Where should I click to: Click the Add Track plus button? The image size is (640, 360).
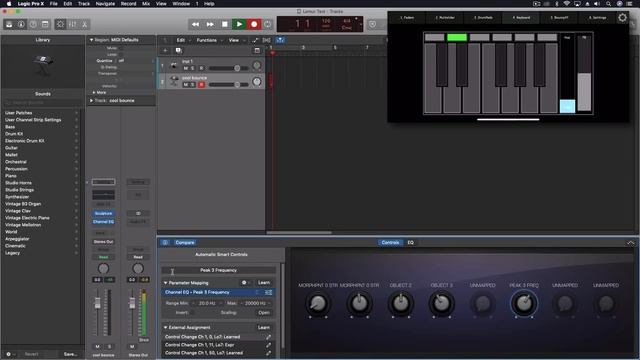[165, 51]
